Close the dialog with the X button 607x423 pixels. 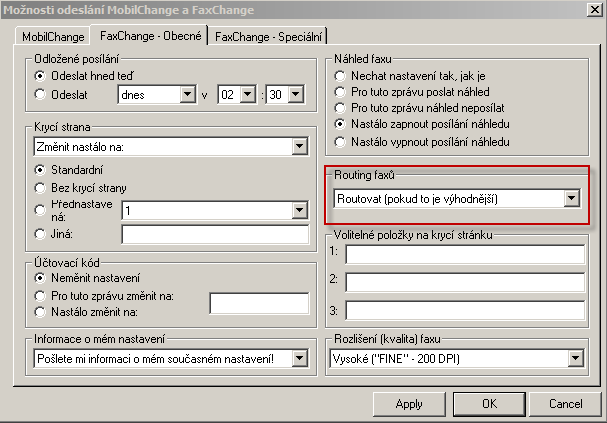[x=594, y=9]
